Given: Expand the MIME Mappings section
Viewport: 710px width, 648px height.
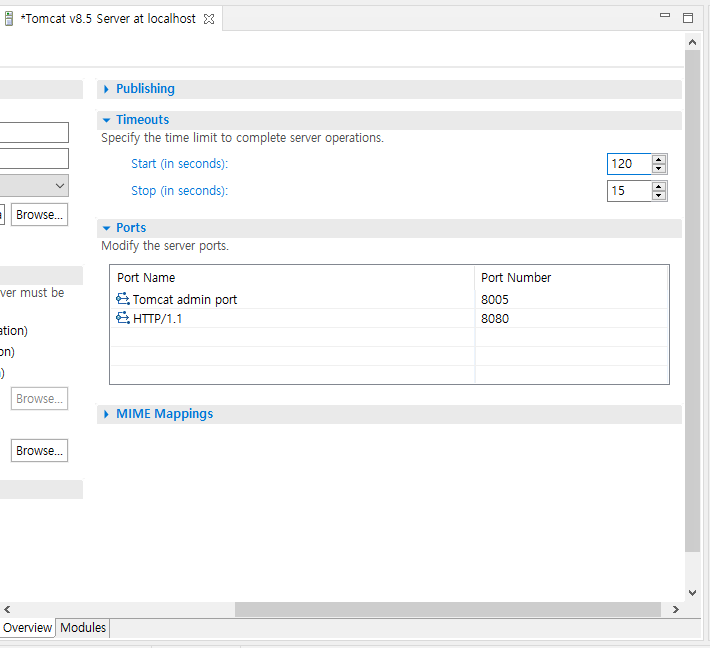Looking at the screenshot, I should 106,414.
